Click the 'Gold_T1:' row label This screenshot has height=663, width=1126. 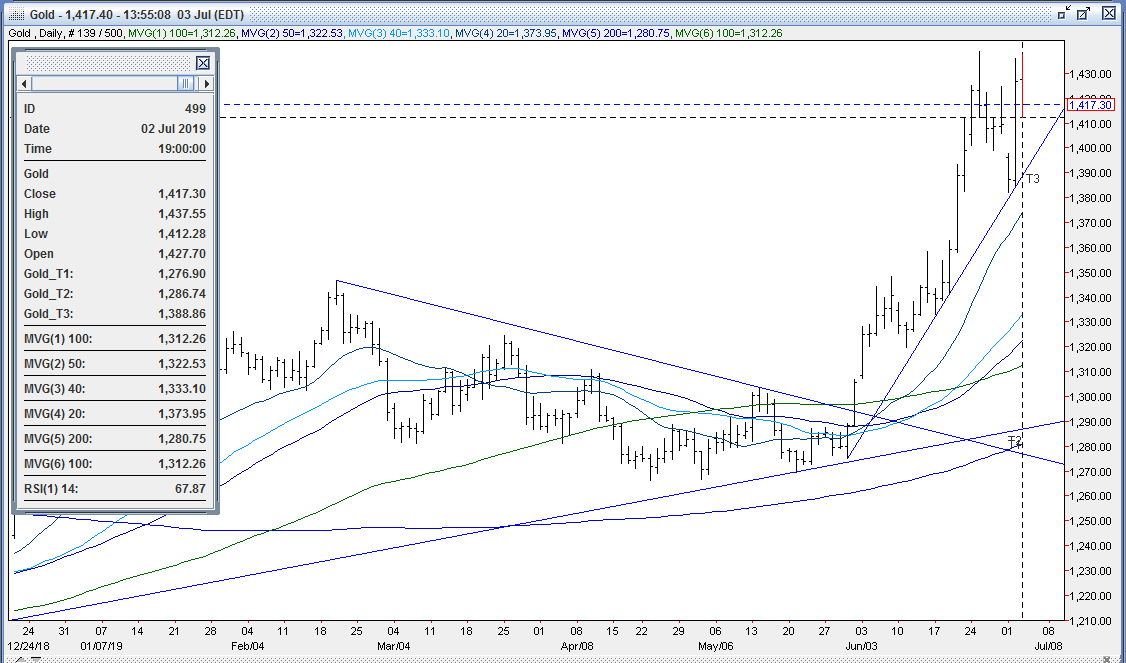49,274
